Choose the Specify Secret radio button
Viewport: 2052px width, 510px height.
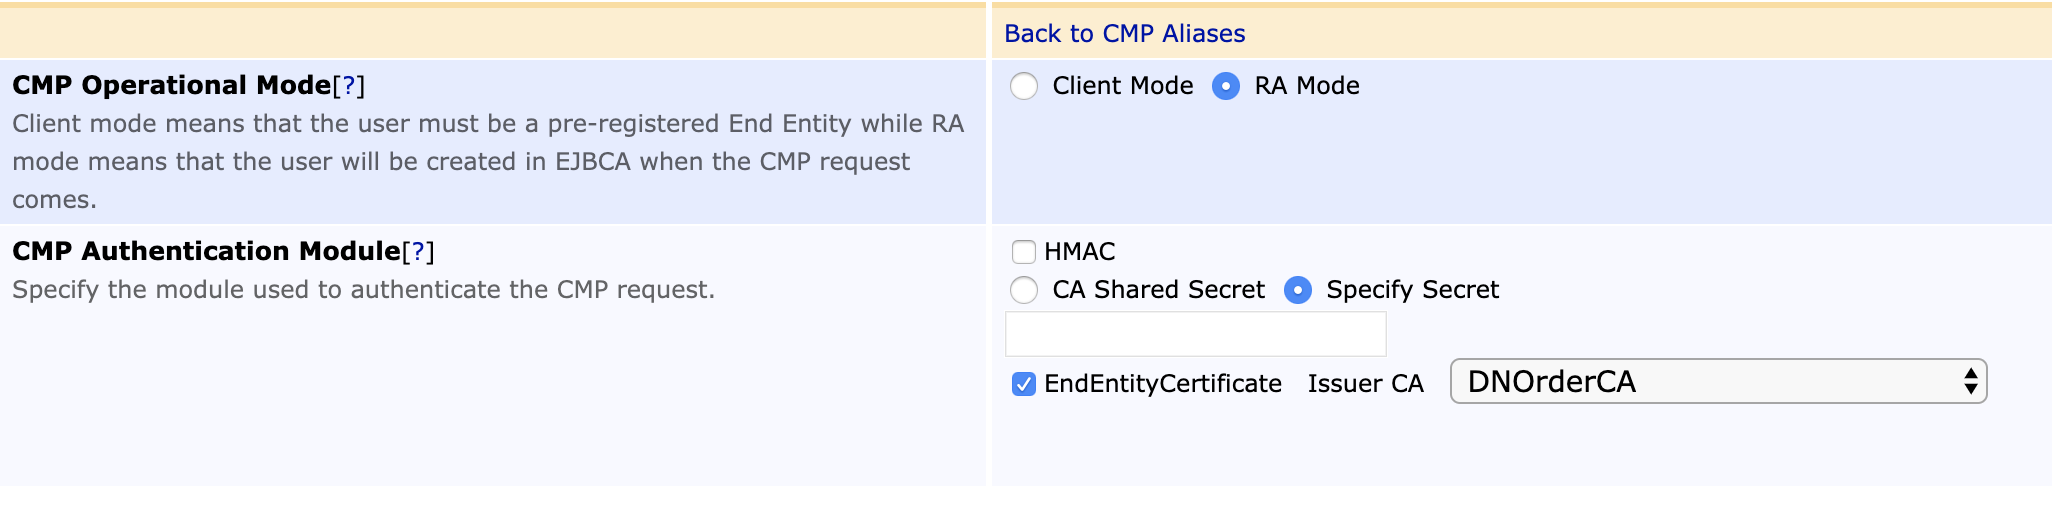tap(1298, 290)
